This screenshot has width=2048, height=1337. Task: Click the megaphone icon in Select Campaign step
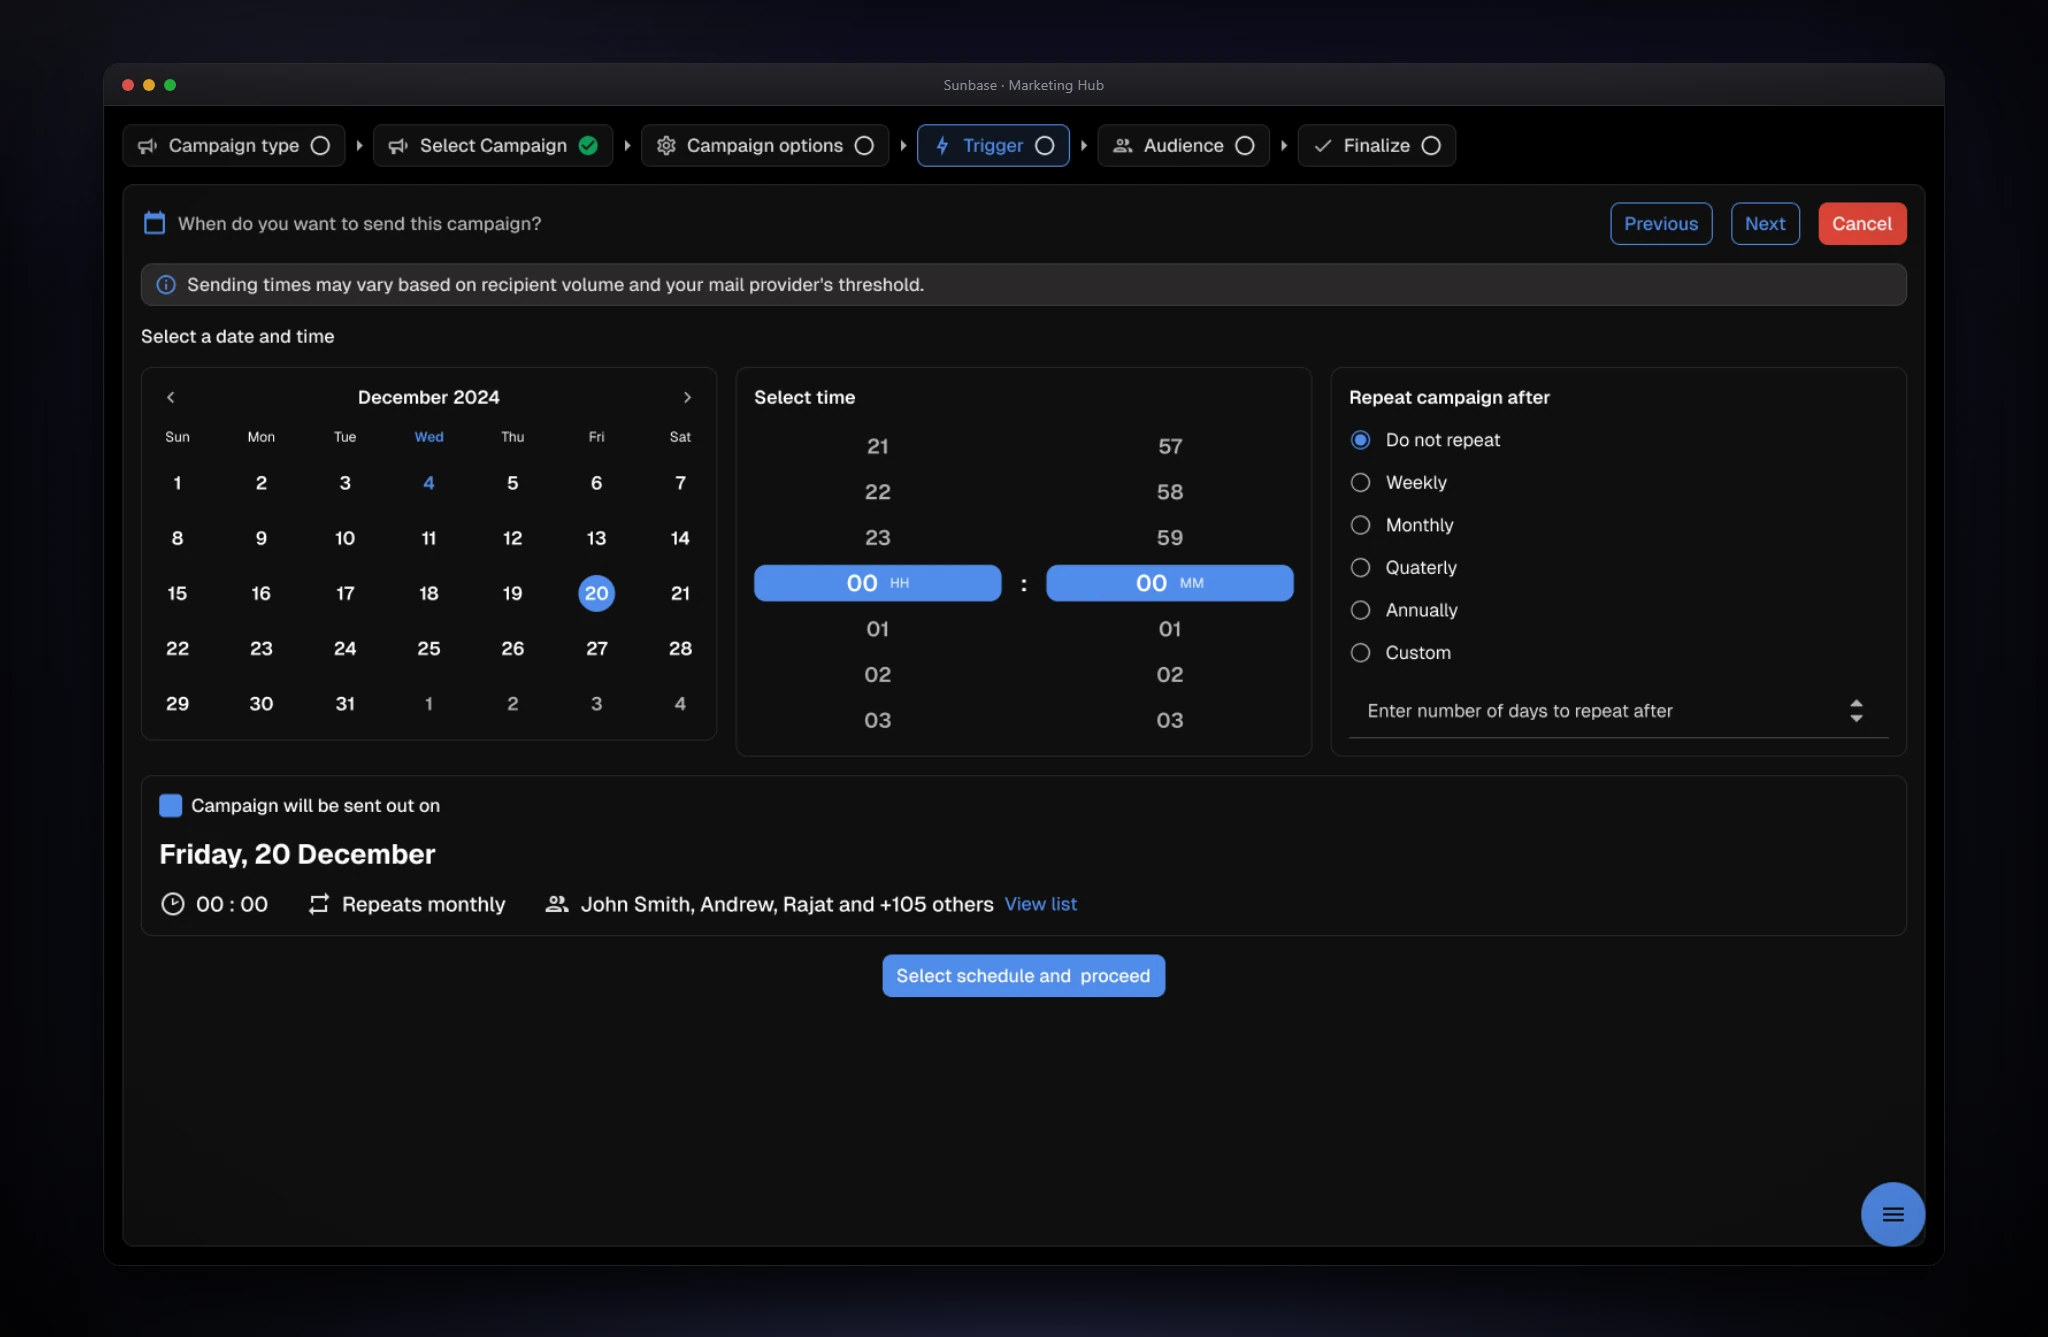398,146
